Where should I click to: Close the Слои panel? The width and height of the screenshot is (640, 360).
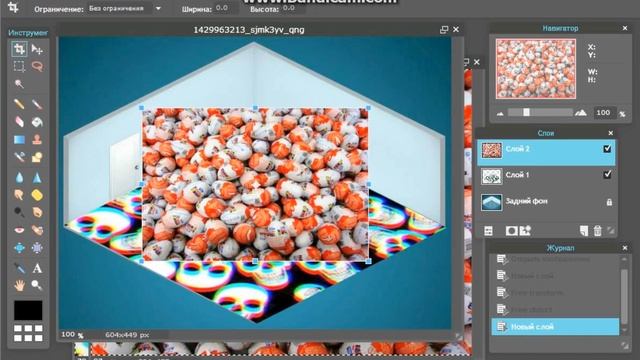[611, 133]
